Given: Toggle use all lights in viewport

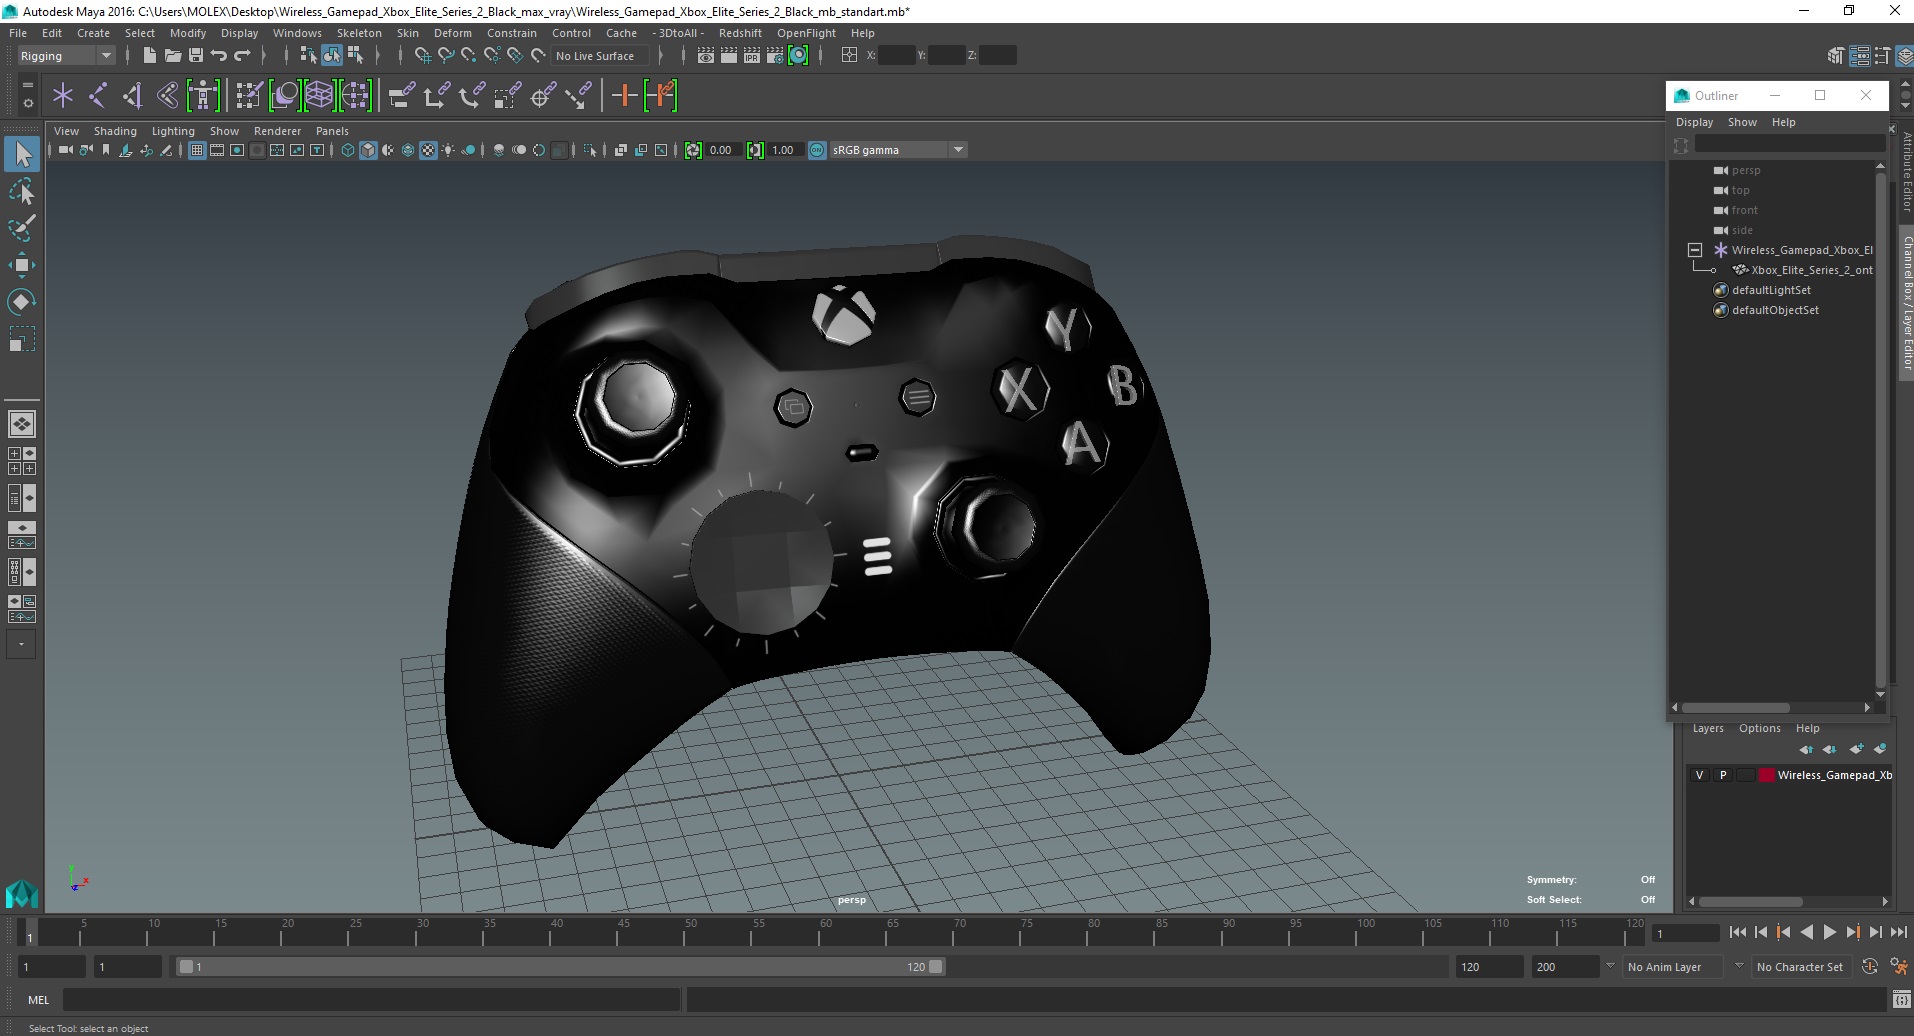Looking at the screenshot, I should (x=448, y=150).
